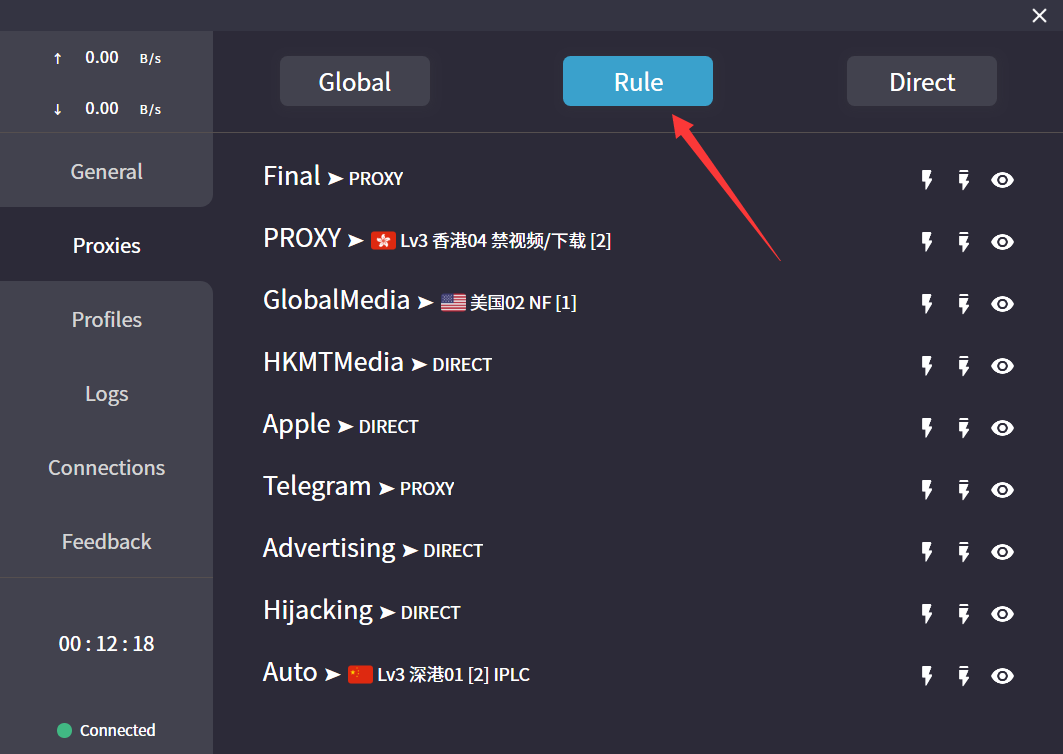The height and width of the screenshot is (754, 1063).
Task: Switch to Direct mode button
Action: tap(921, 81)
